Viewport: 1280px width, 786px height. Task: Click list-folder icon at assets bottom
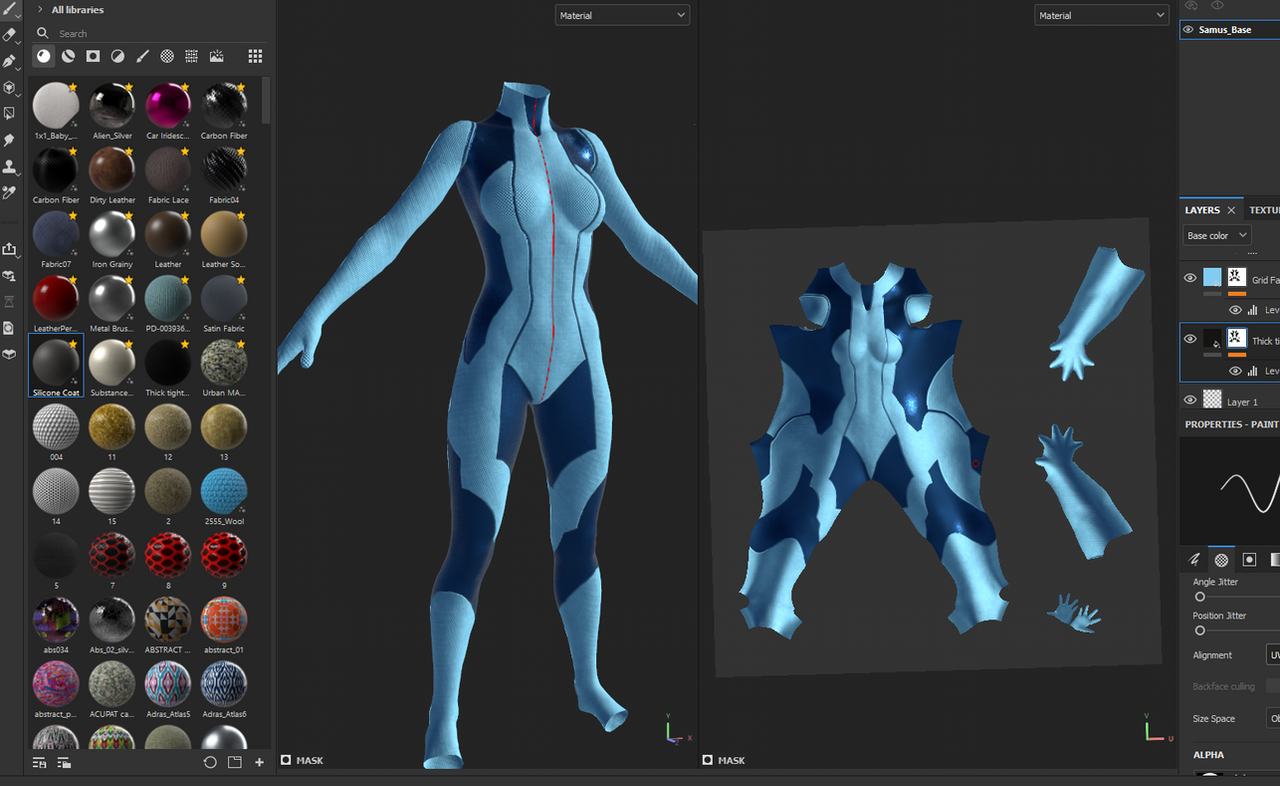[x=64, y=762]
